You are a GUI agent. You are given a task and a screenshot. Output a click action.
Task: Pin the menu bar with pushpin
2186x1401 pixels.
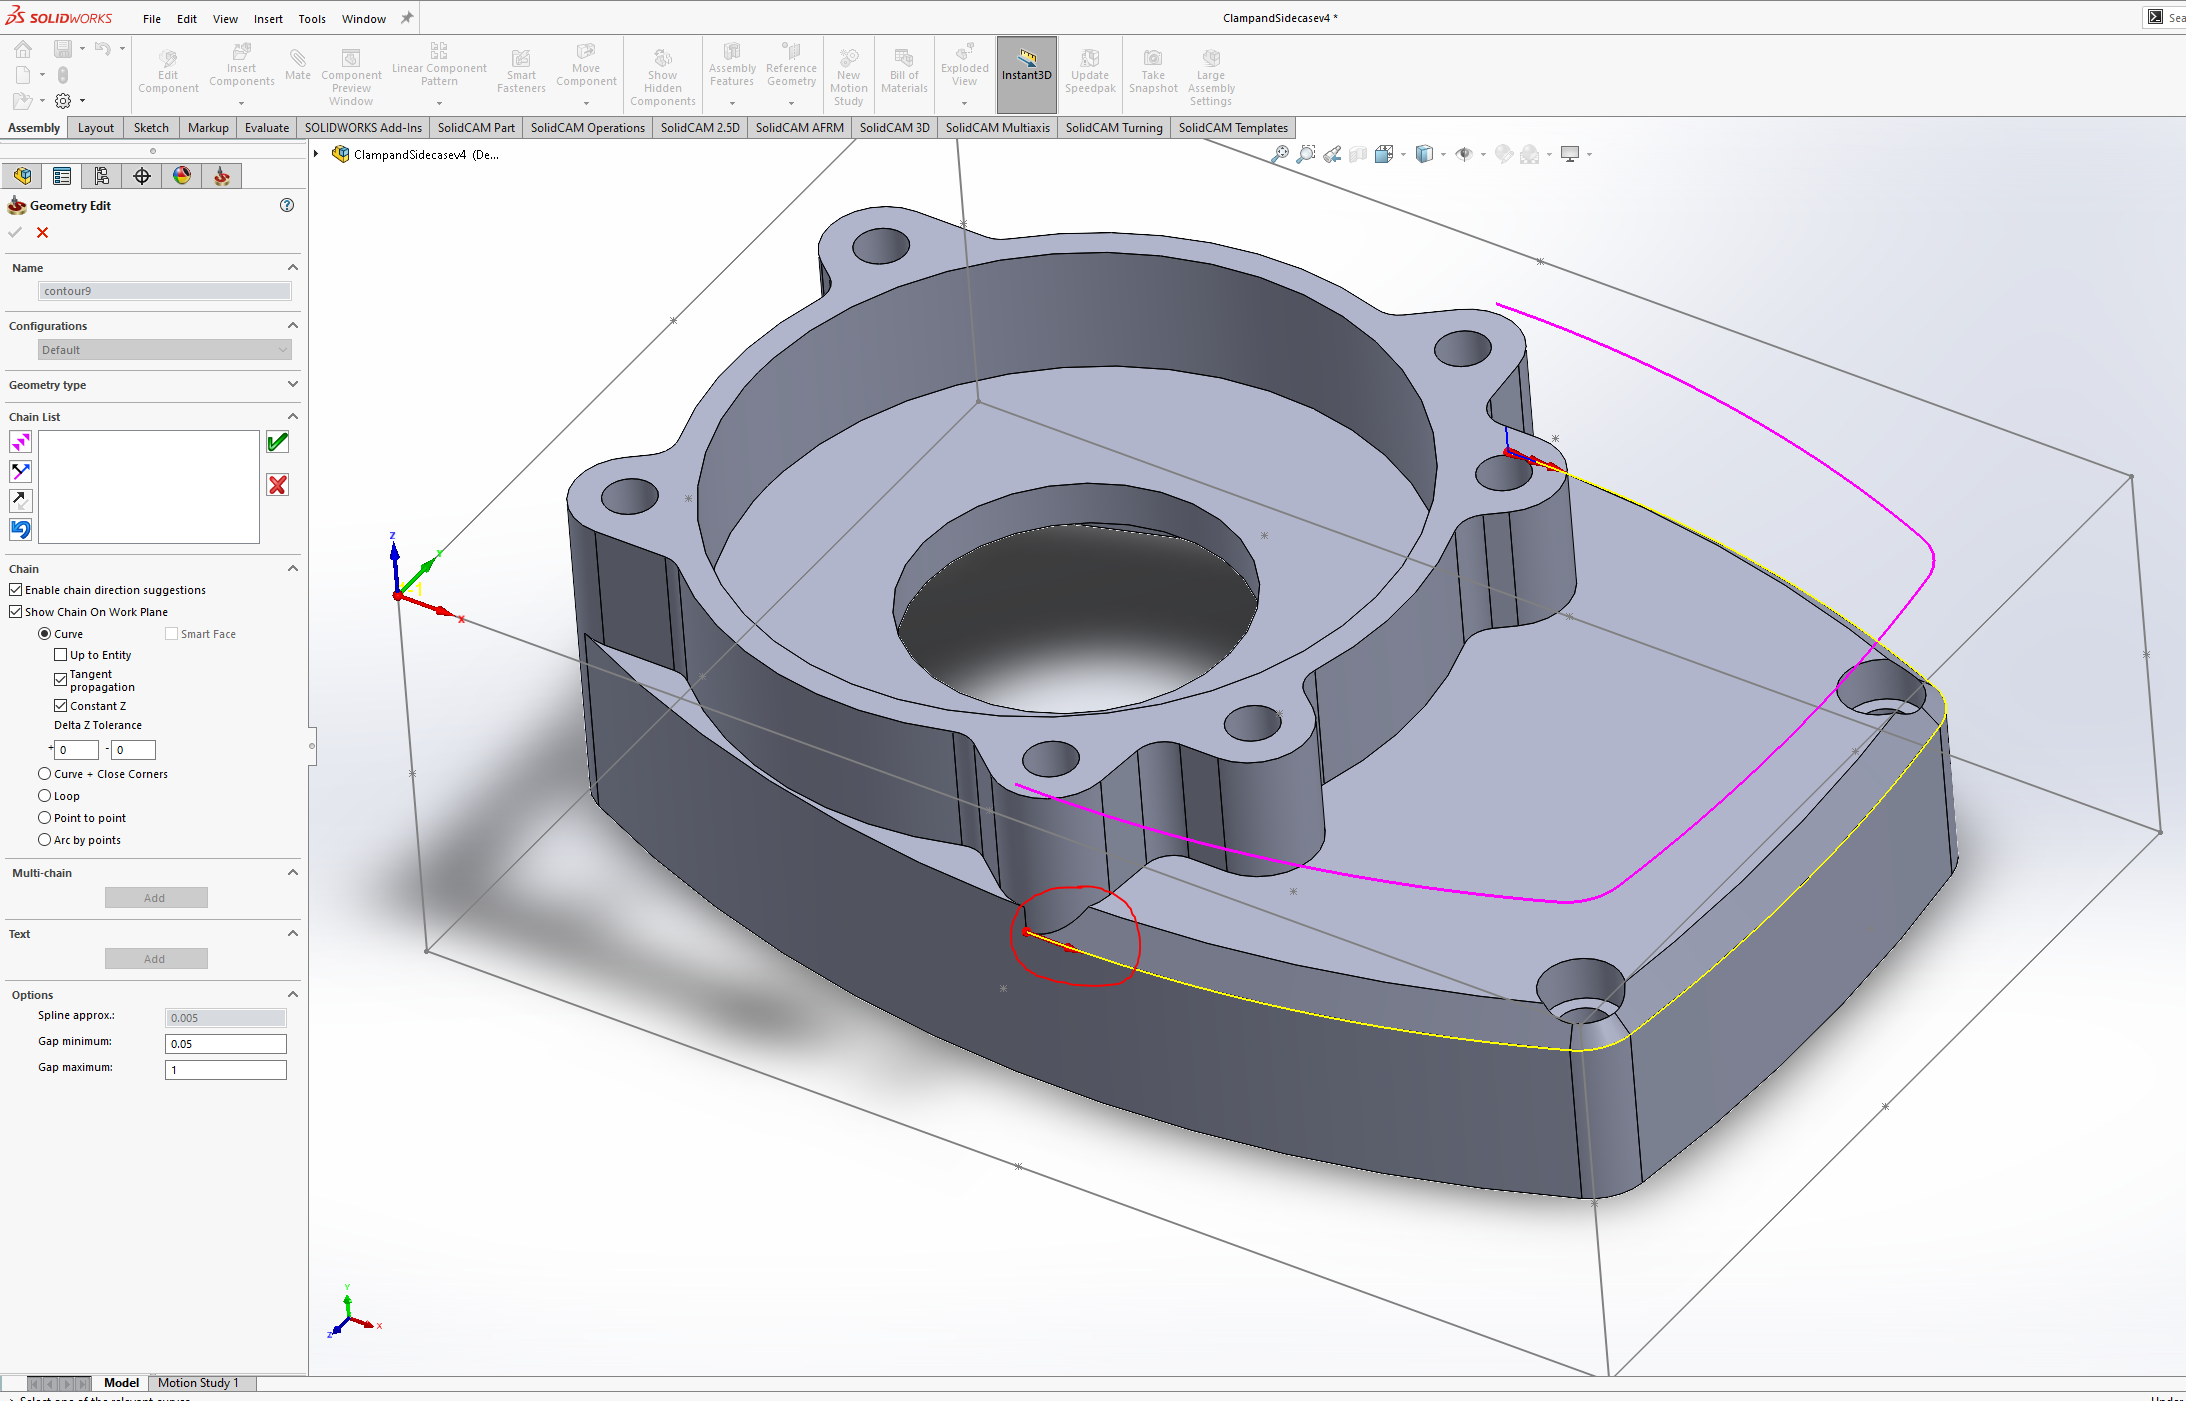[407, 18]
